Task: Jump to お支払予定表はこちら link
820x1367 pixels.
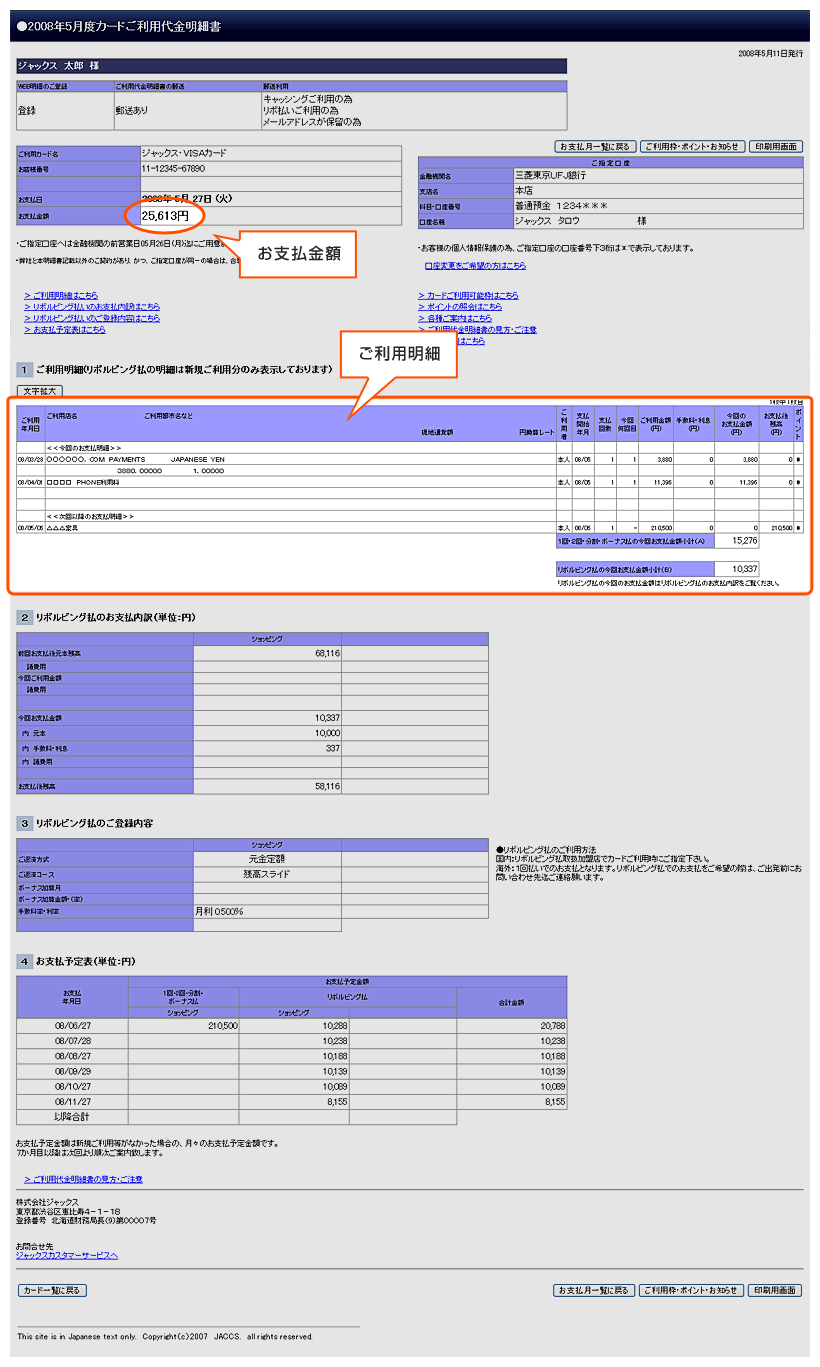Action: [x=65, y=329]
